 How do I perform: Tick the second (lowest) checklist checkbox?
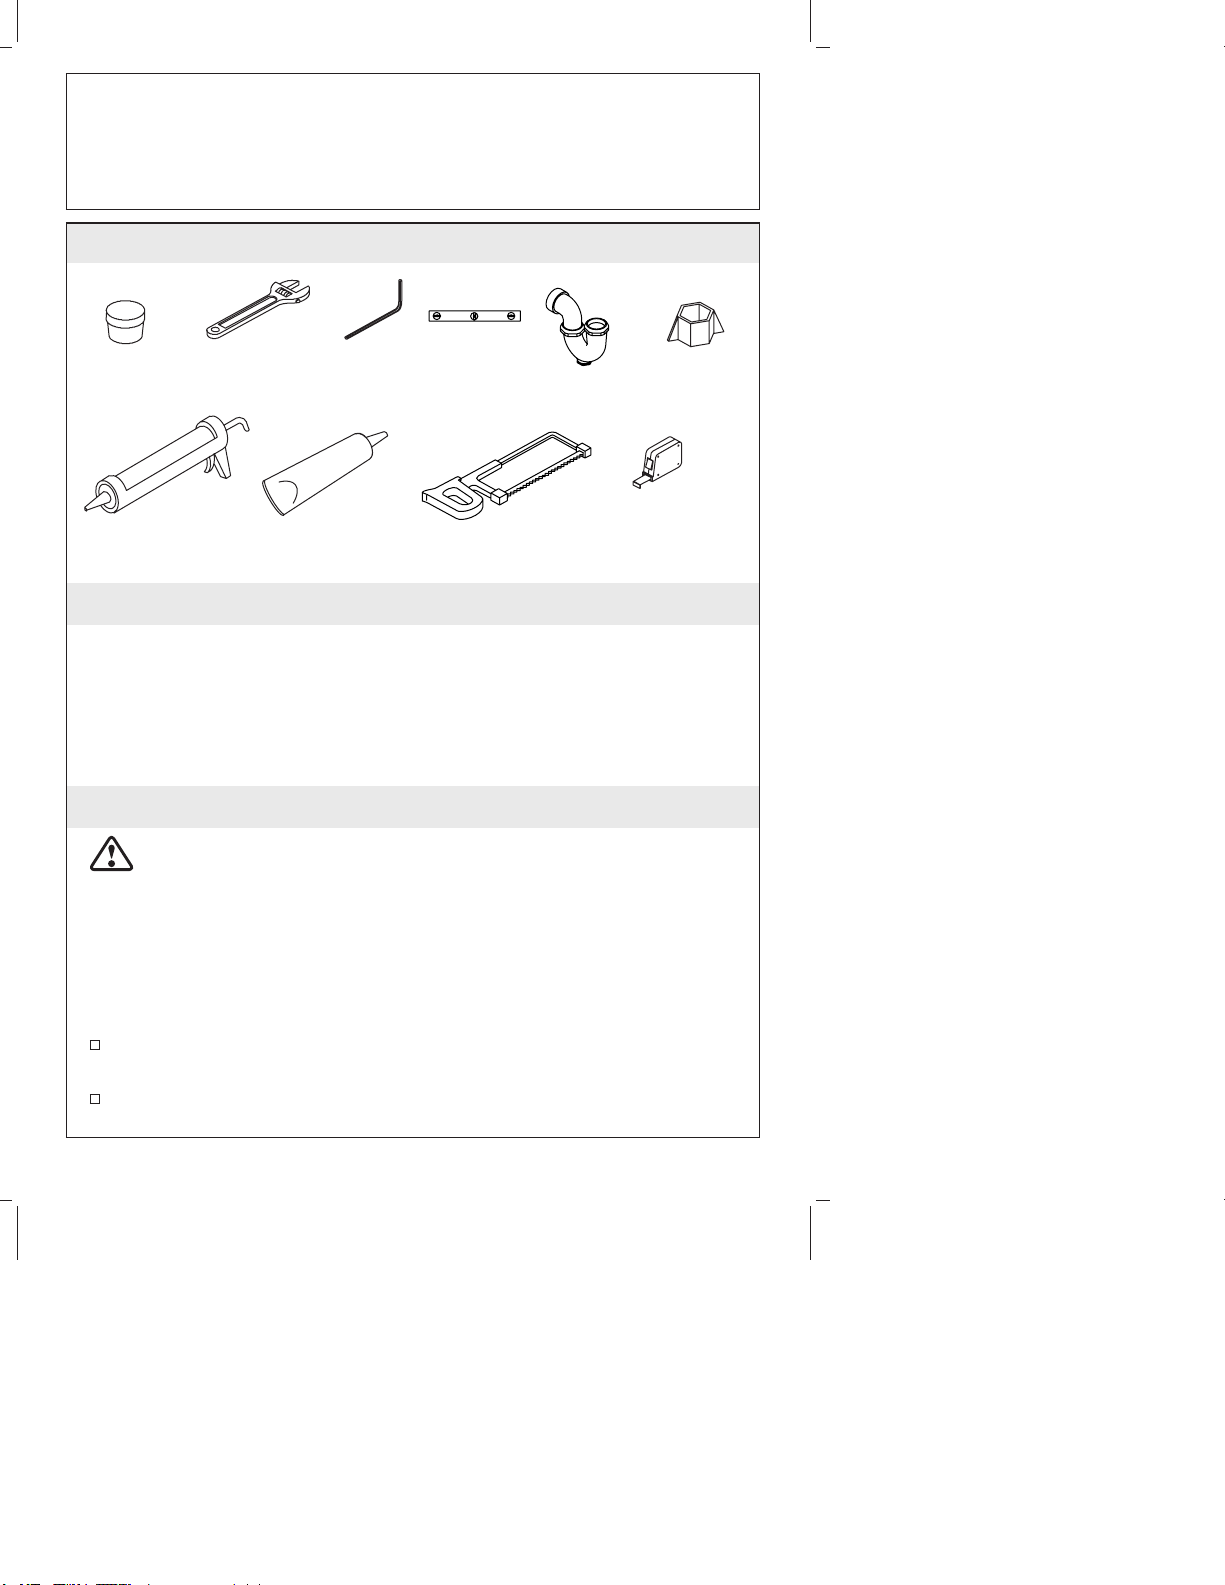(95, 1098)
